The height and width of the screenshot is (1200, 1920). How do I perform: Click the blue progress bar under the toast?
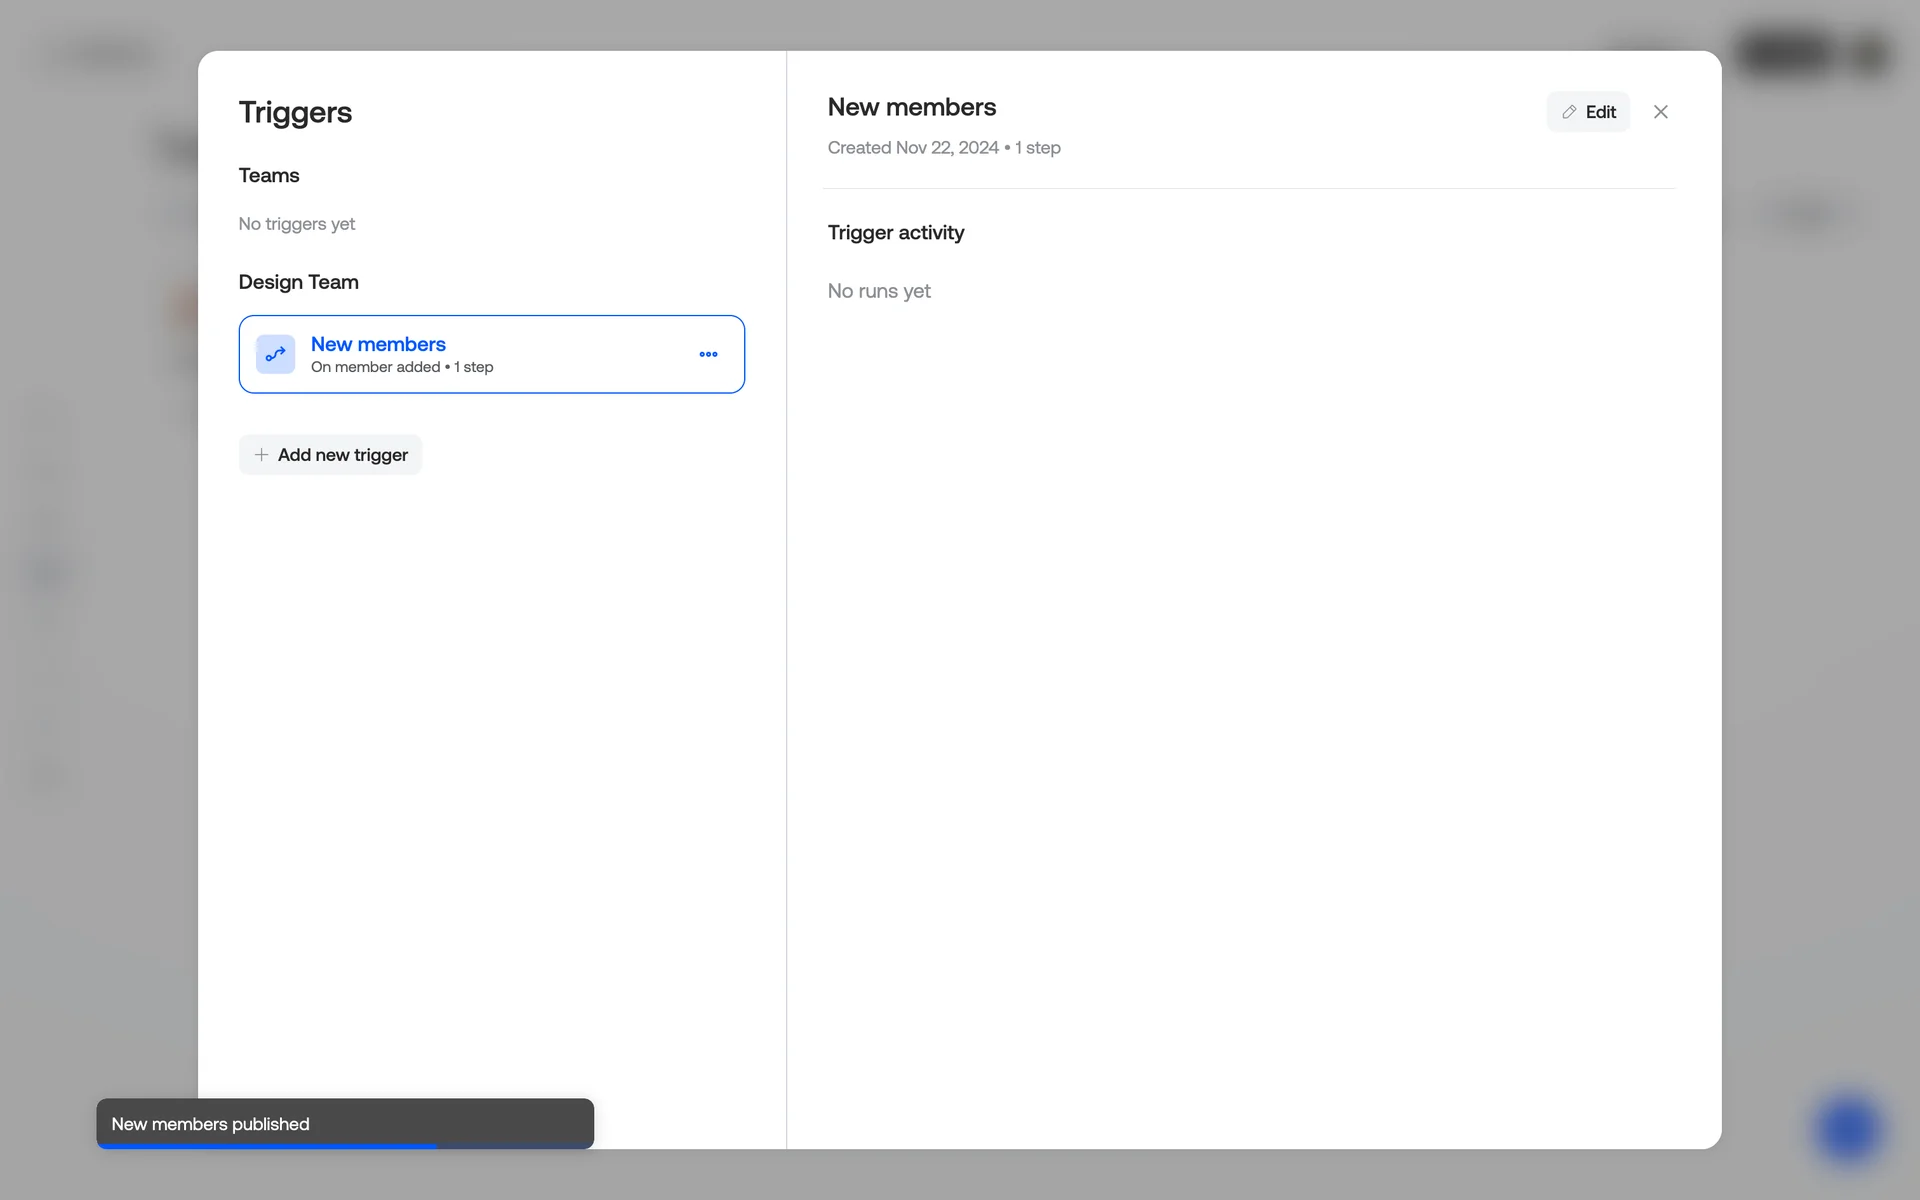(x=267, y=1146)
